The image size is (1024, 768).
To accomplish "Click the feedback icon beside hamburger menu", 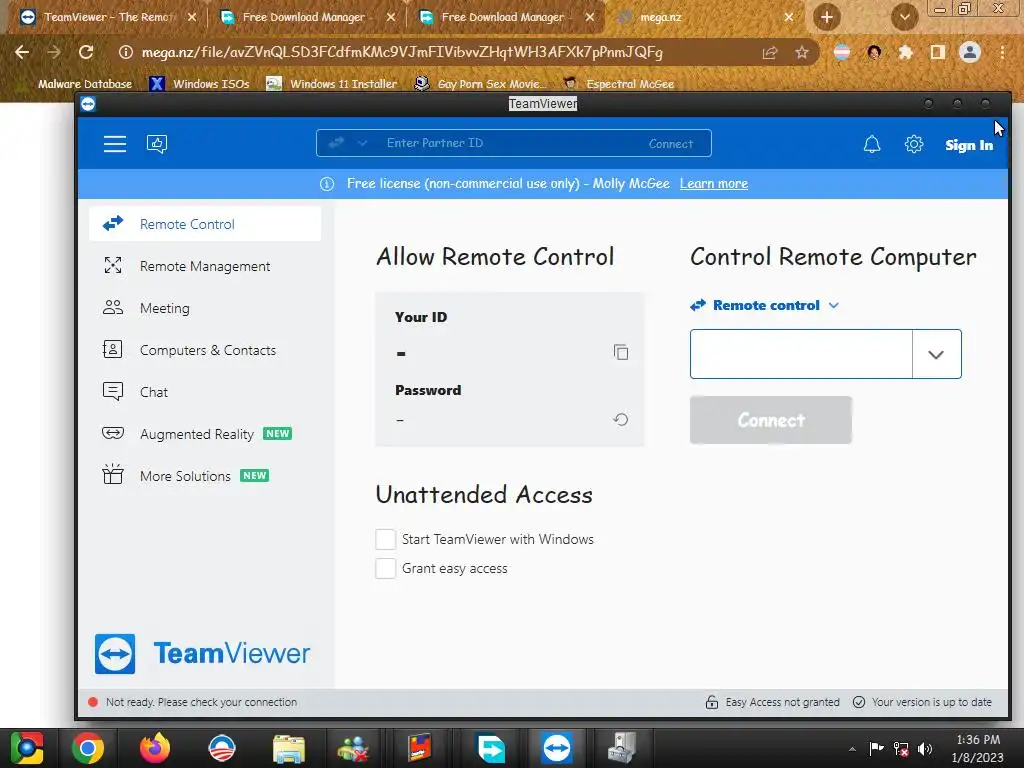I will click(x=157, y=144).
